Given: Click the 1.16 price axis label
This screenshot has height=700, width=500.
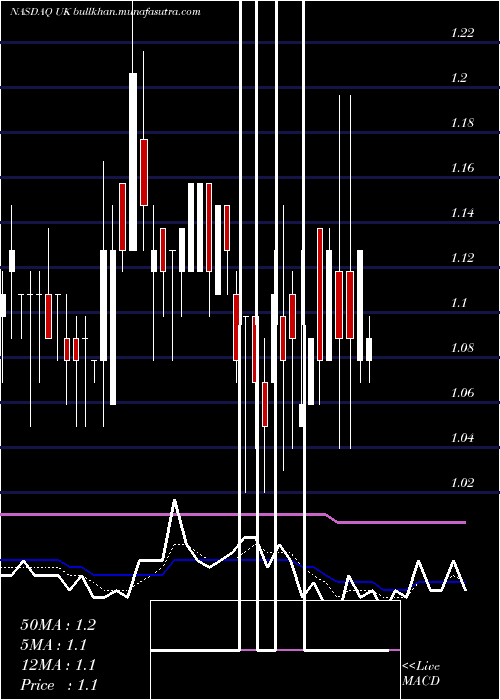Looking at the screenshot, I should [x=462, y=168].
